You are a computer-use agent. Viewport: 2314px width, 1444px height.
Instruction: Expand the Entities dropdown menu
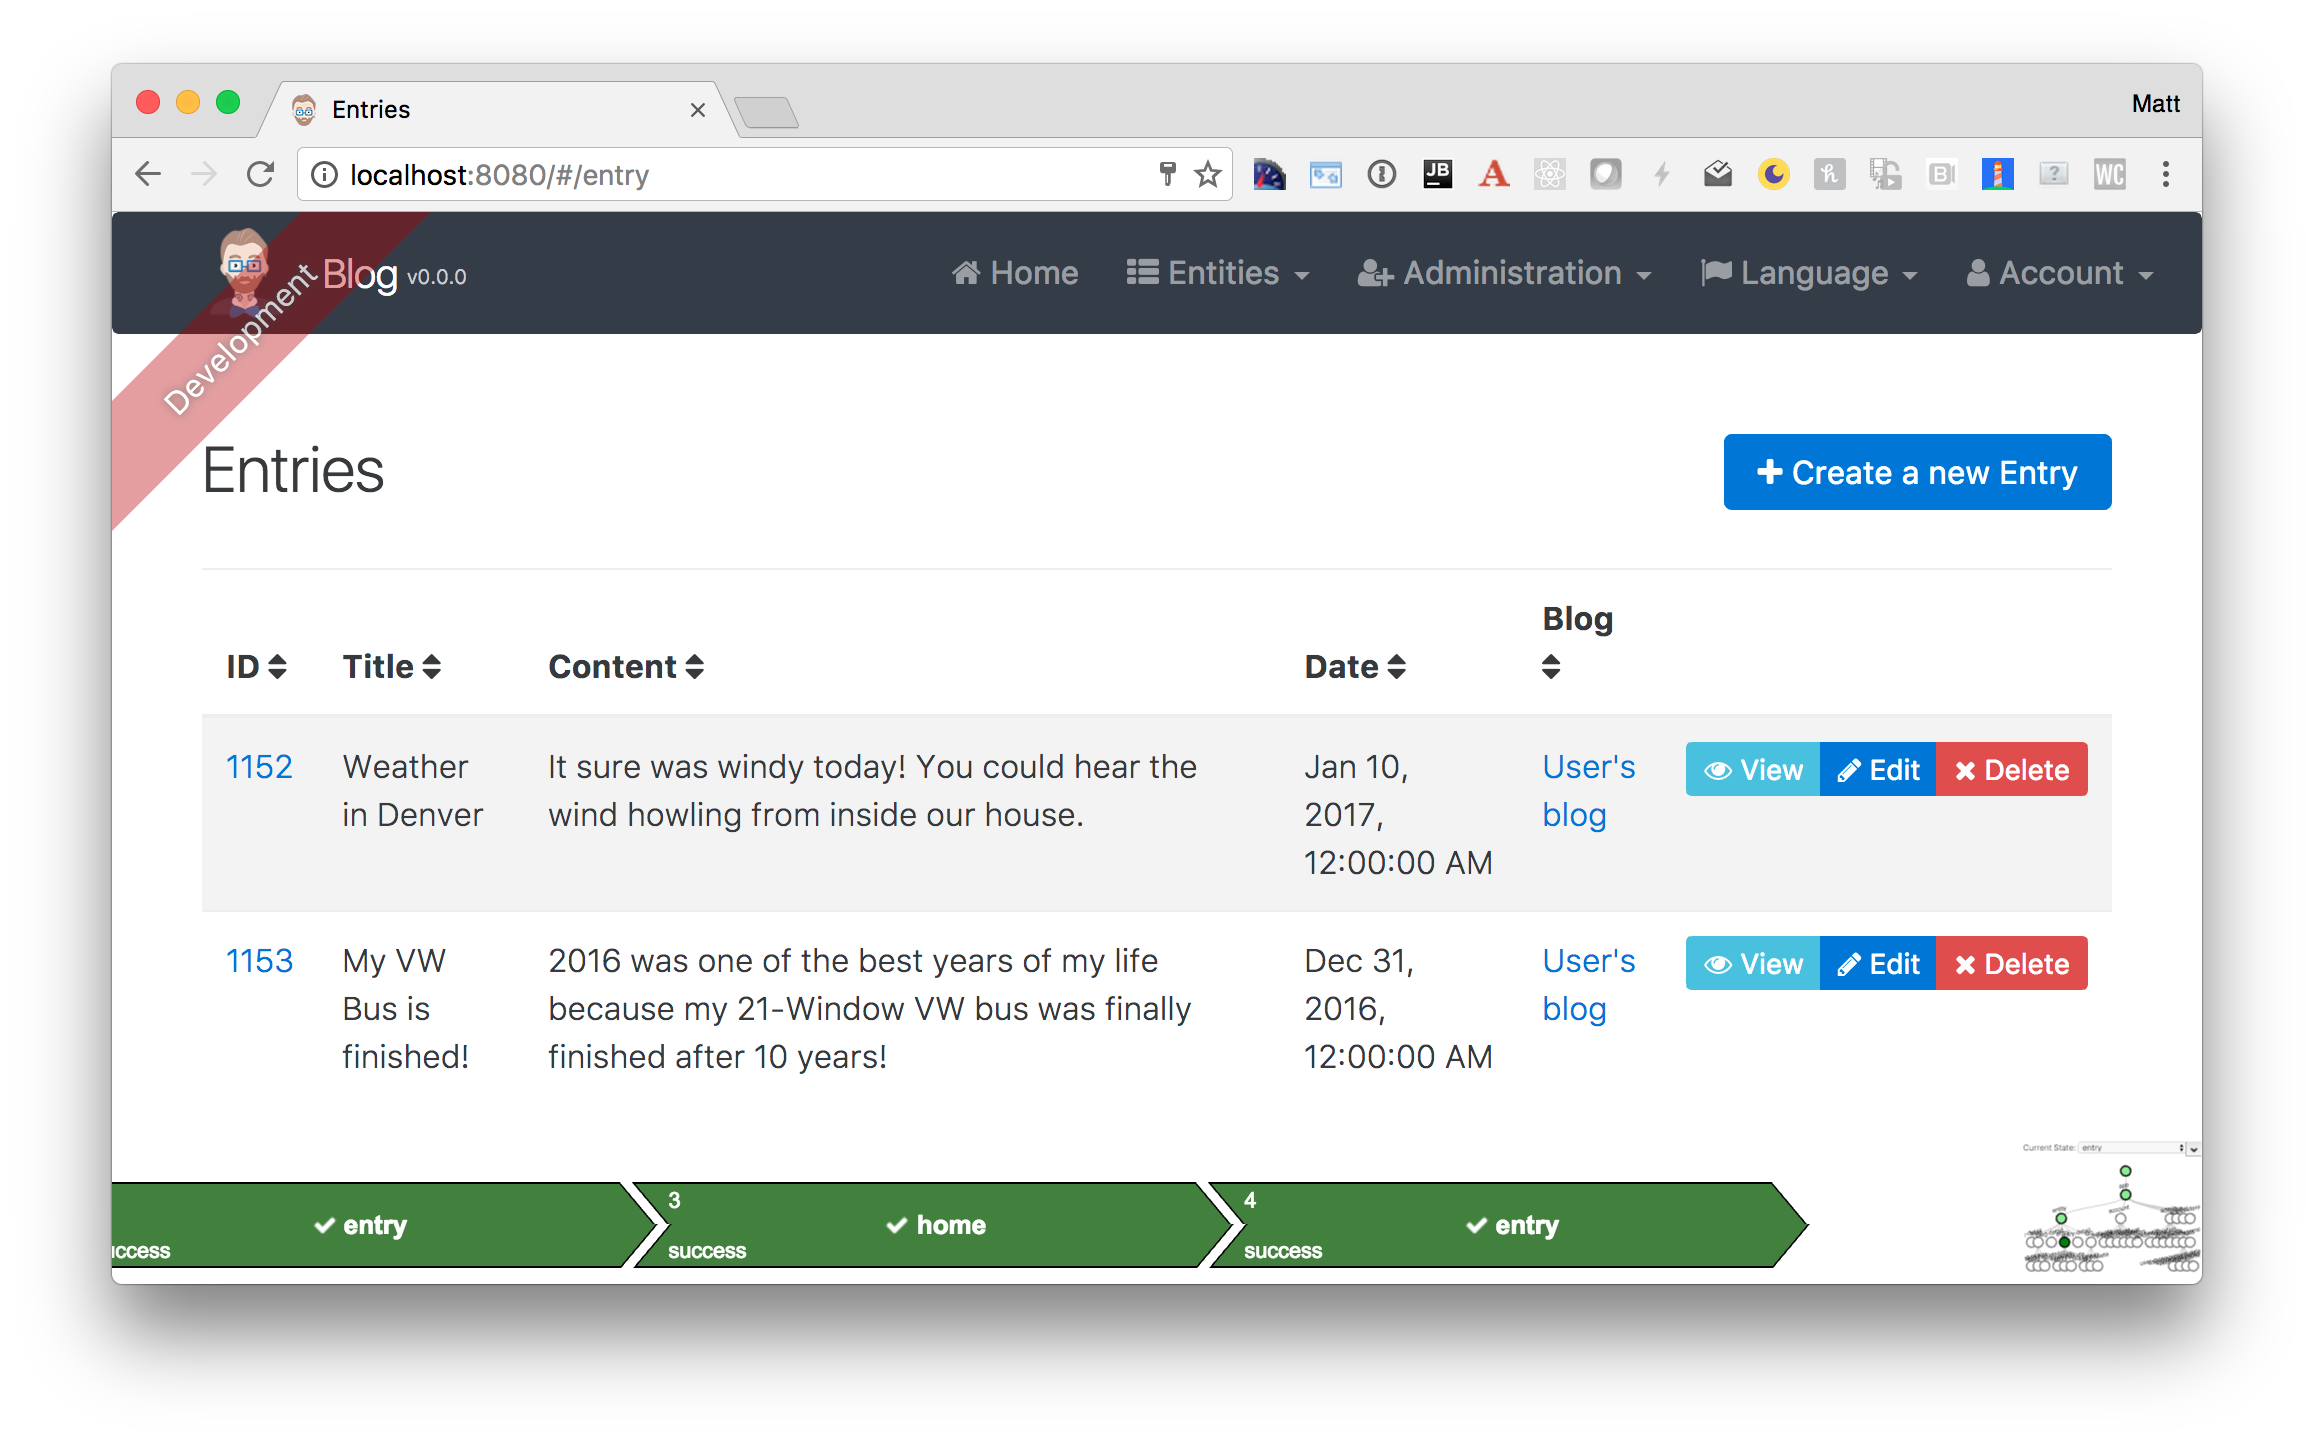point(1218,273)
